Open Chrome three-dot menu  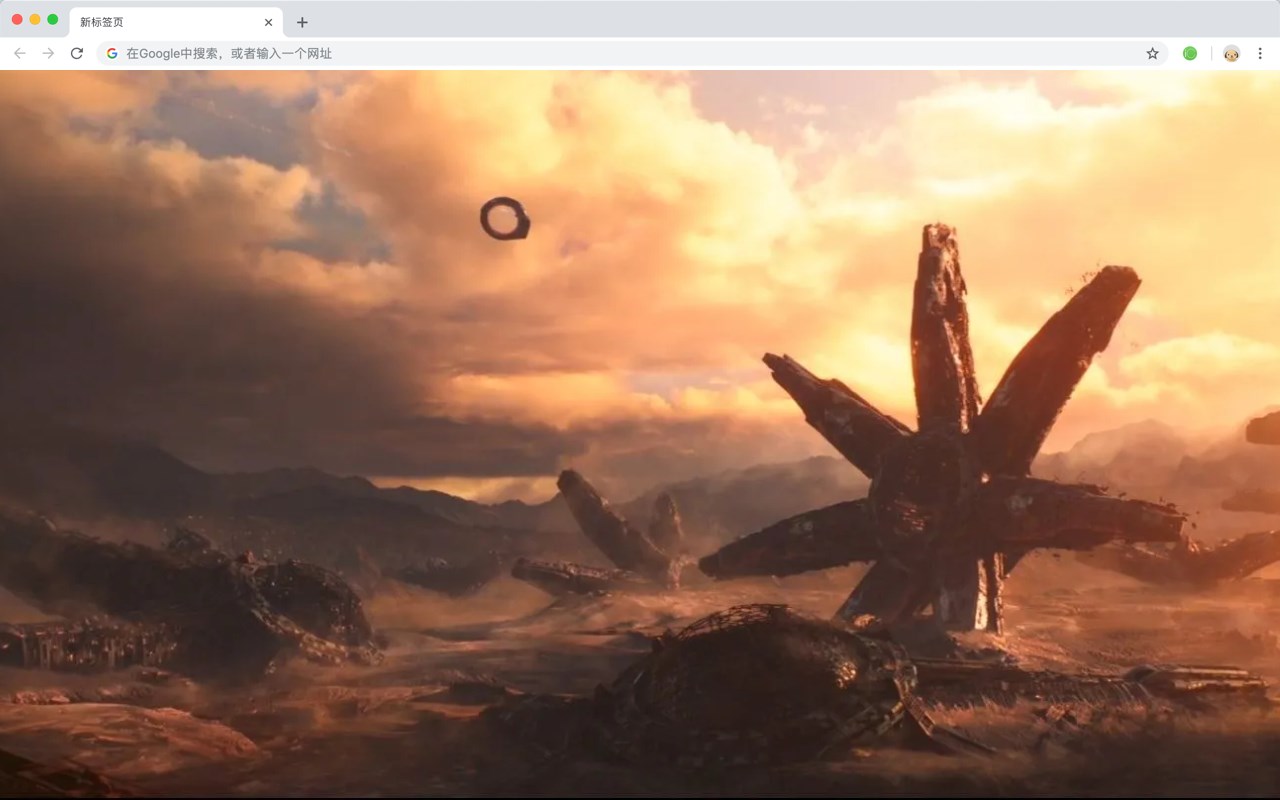pos(1260,53)
